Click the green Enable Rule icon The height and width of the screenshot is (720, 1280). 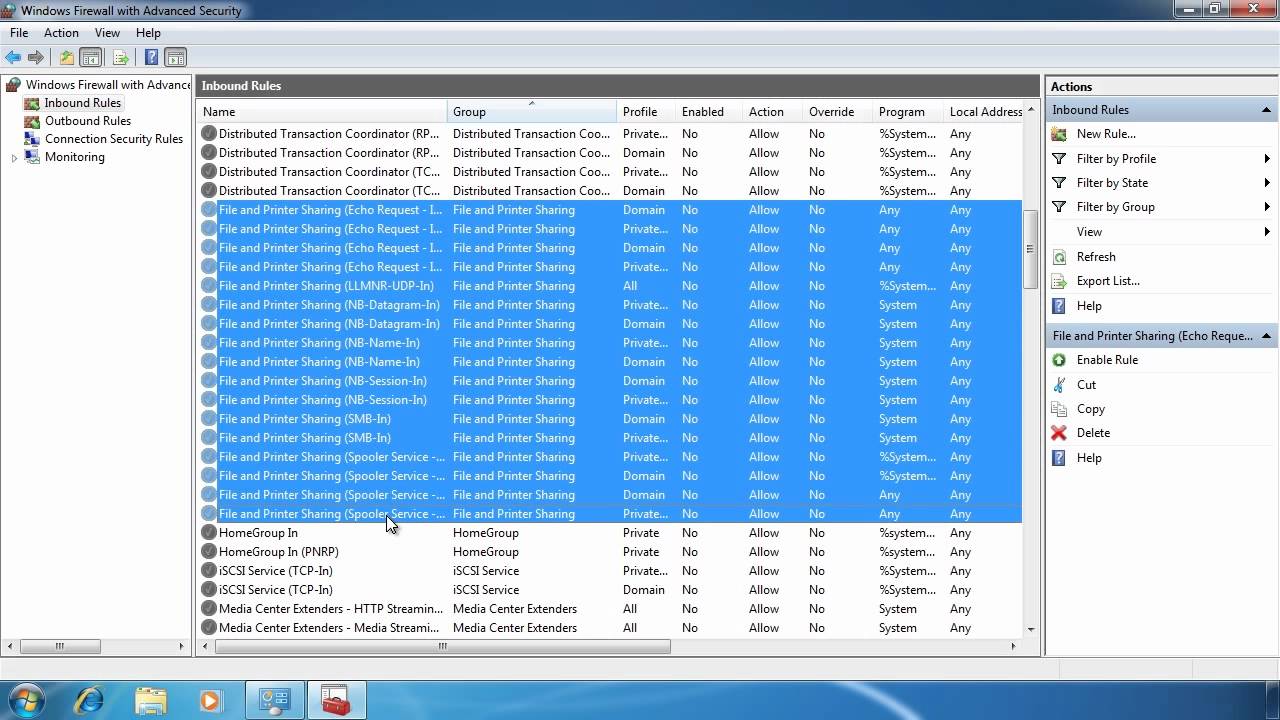coord(1059,360)
